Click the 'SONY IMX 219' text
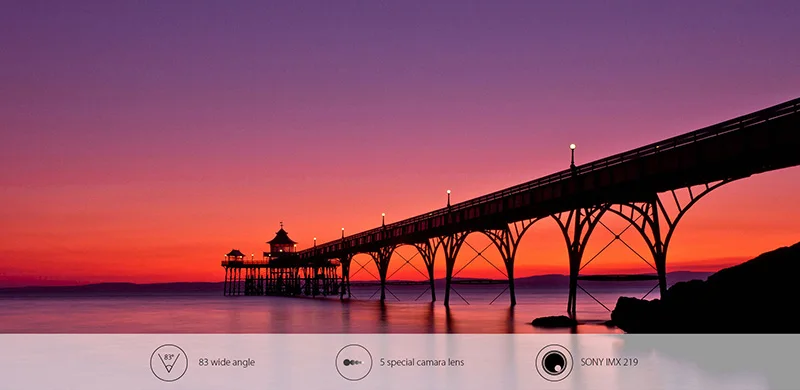 point(609,362)
